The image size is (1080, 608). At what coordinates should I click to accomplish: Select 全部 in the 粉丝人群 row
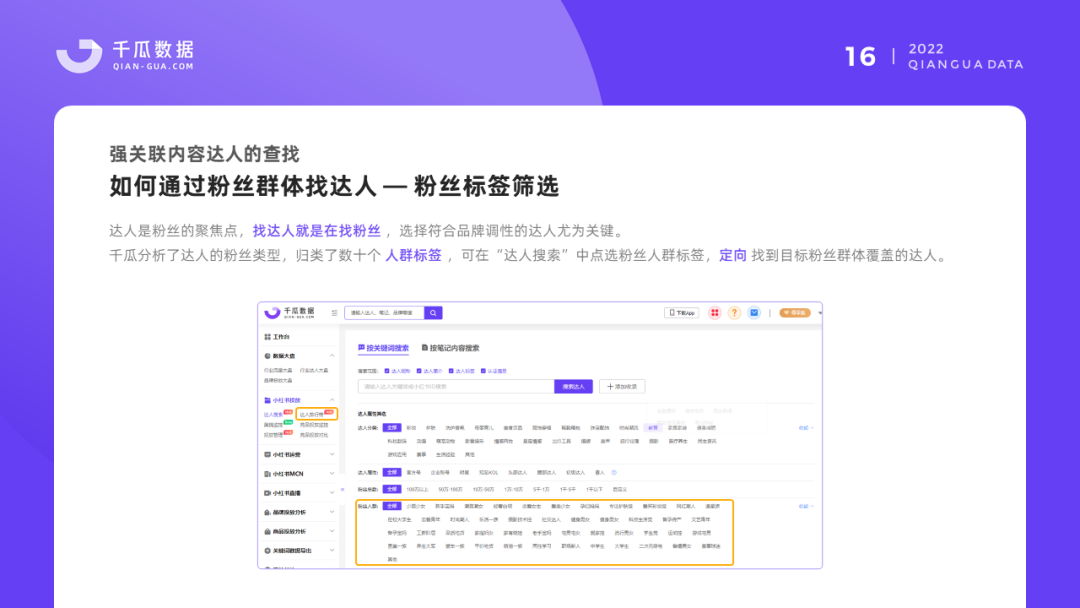click(392, 506)
